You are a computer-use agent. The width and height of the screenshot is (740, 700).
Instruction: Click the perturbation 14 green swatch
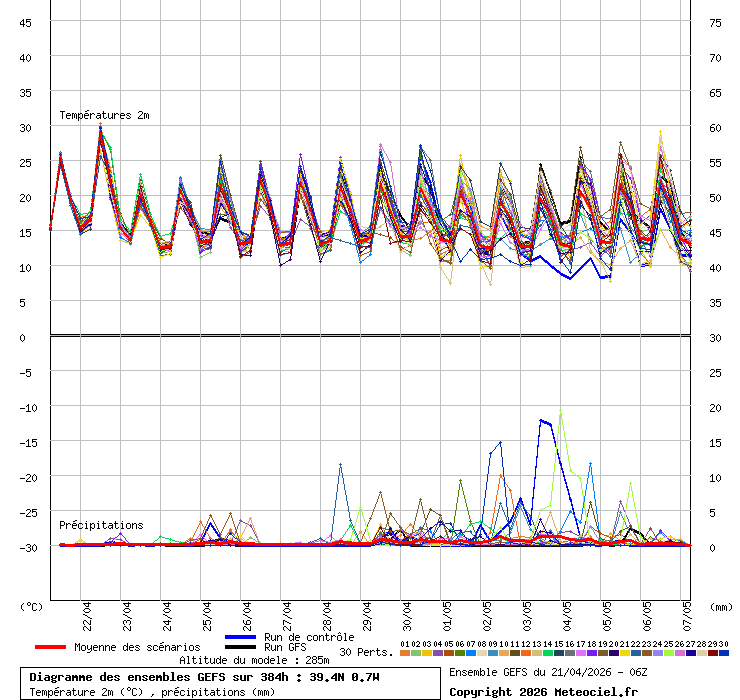[x=548, y=653]
